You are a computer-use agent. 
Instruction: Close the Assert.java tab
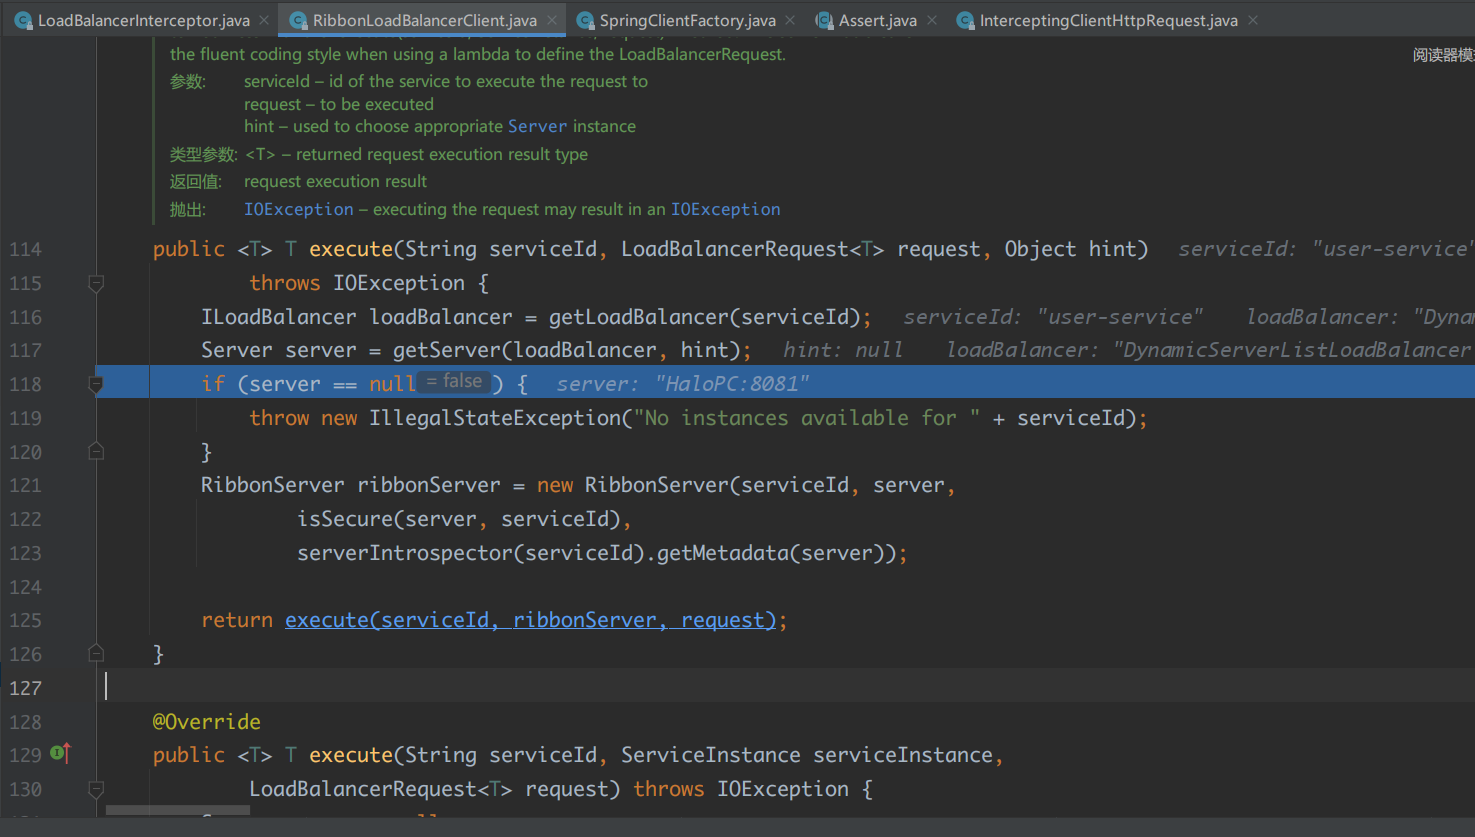tap(932, 20)
